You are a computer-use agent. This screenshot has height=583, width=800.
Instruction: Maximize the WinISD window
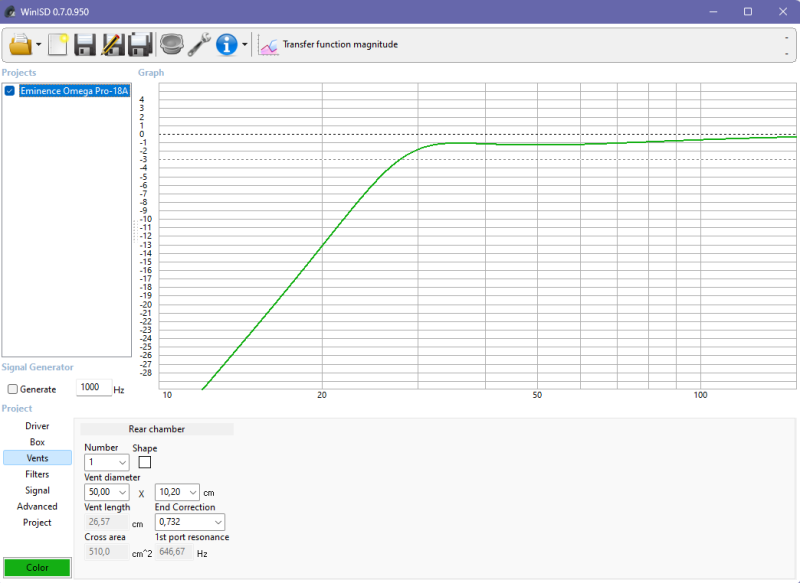click(x=748, y=11)
